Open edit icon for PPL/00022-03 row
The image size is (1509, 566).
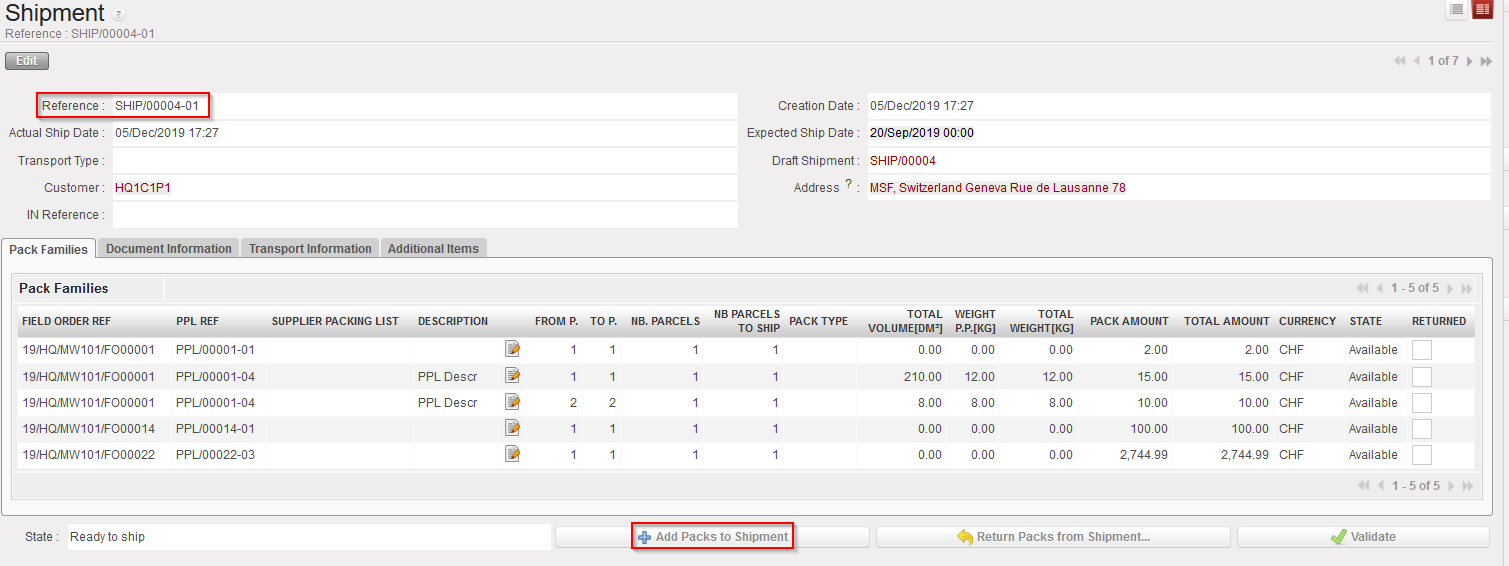pyautogui.click(x=513, y=454)
